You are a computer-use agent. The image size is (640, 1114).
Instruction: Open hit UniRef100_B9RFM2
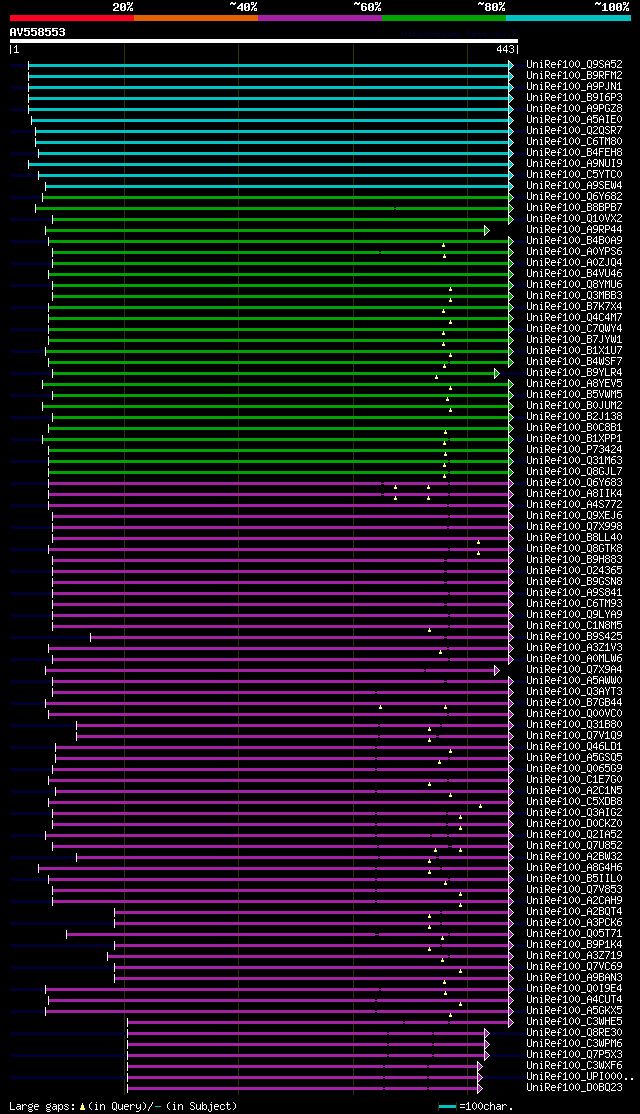pos(574,75)
